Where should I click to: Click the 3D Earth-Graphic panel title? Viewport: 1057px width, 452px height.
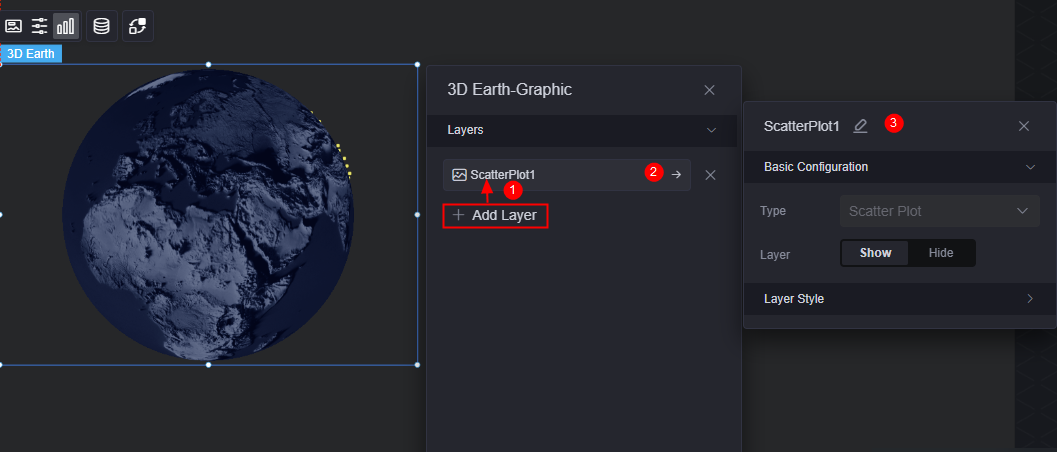pyautogui.click(x=510, y=90)
